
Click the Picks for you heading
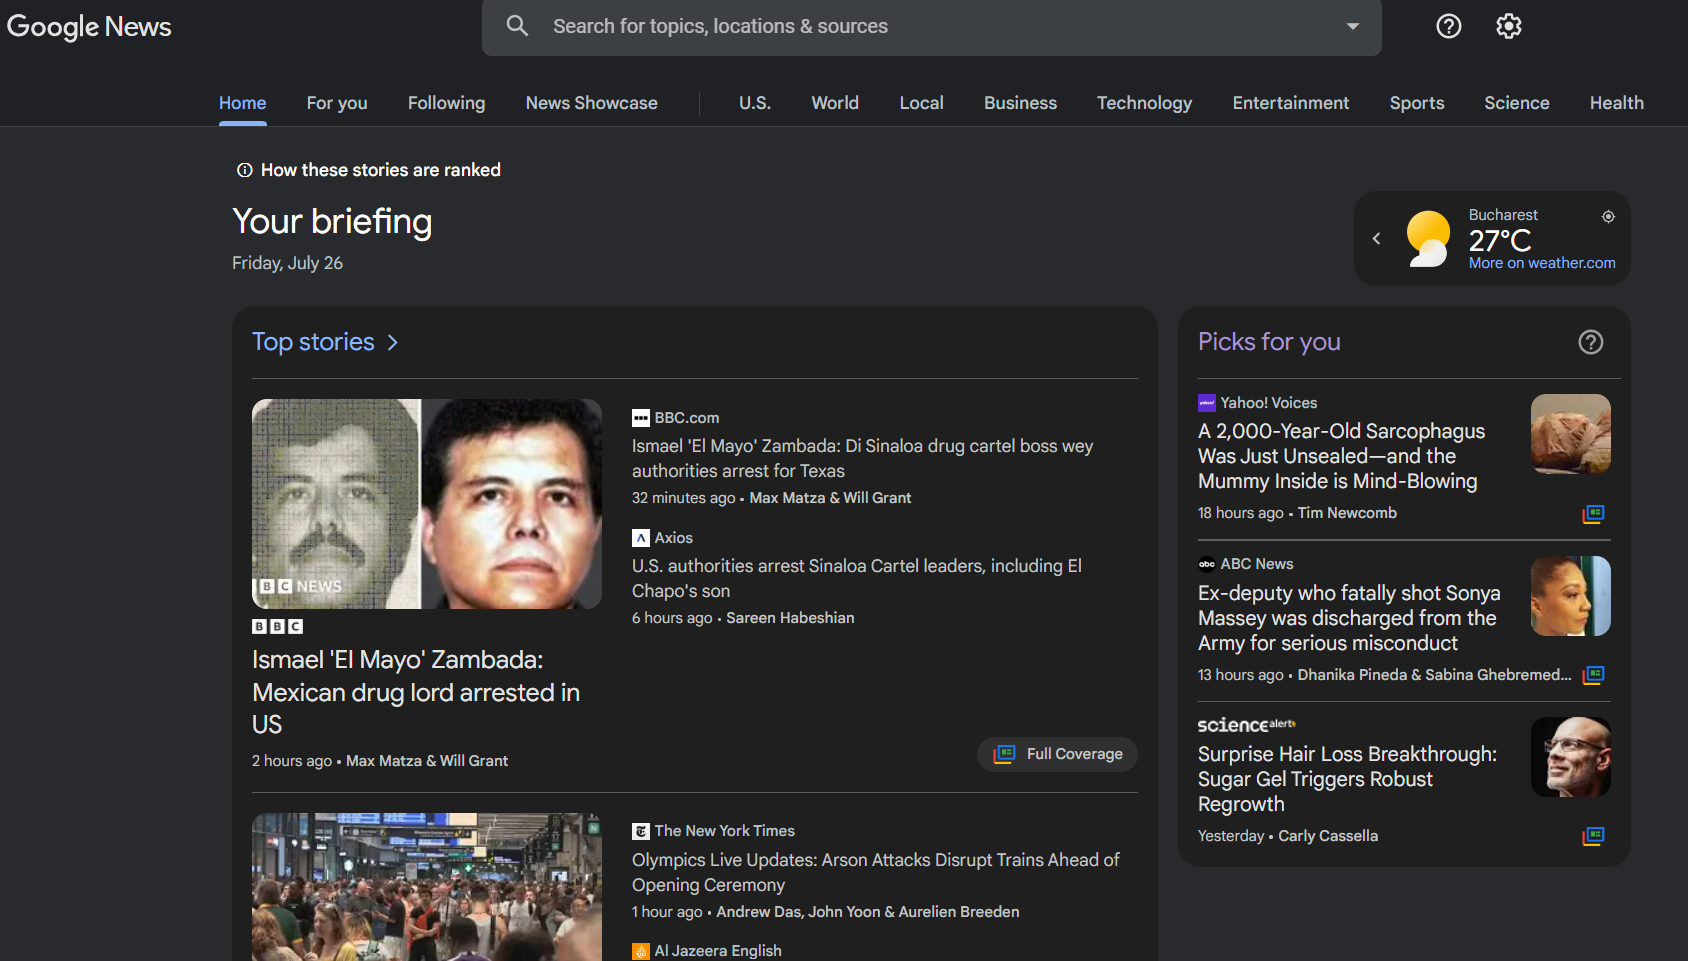1269,342
